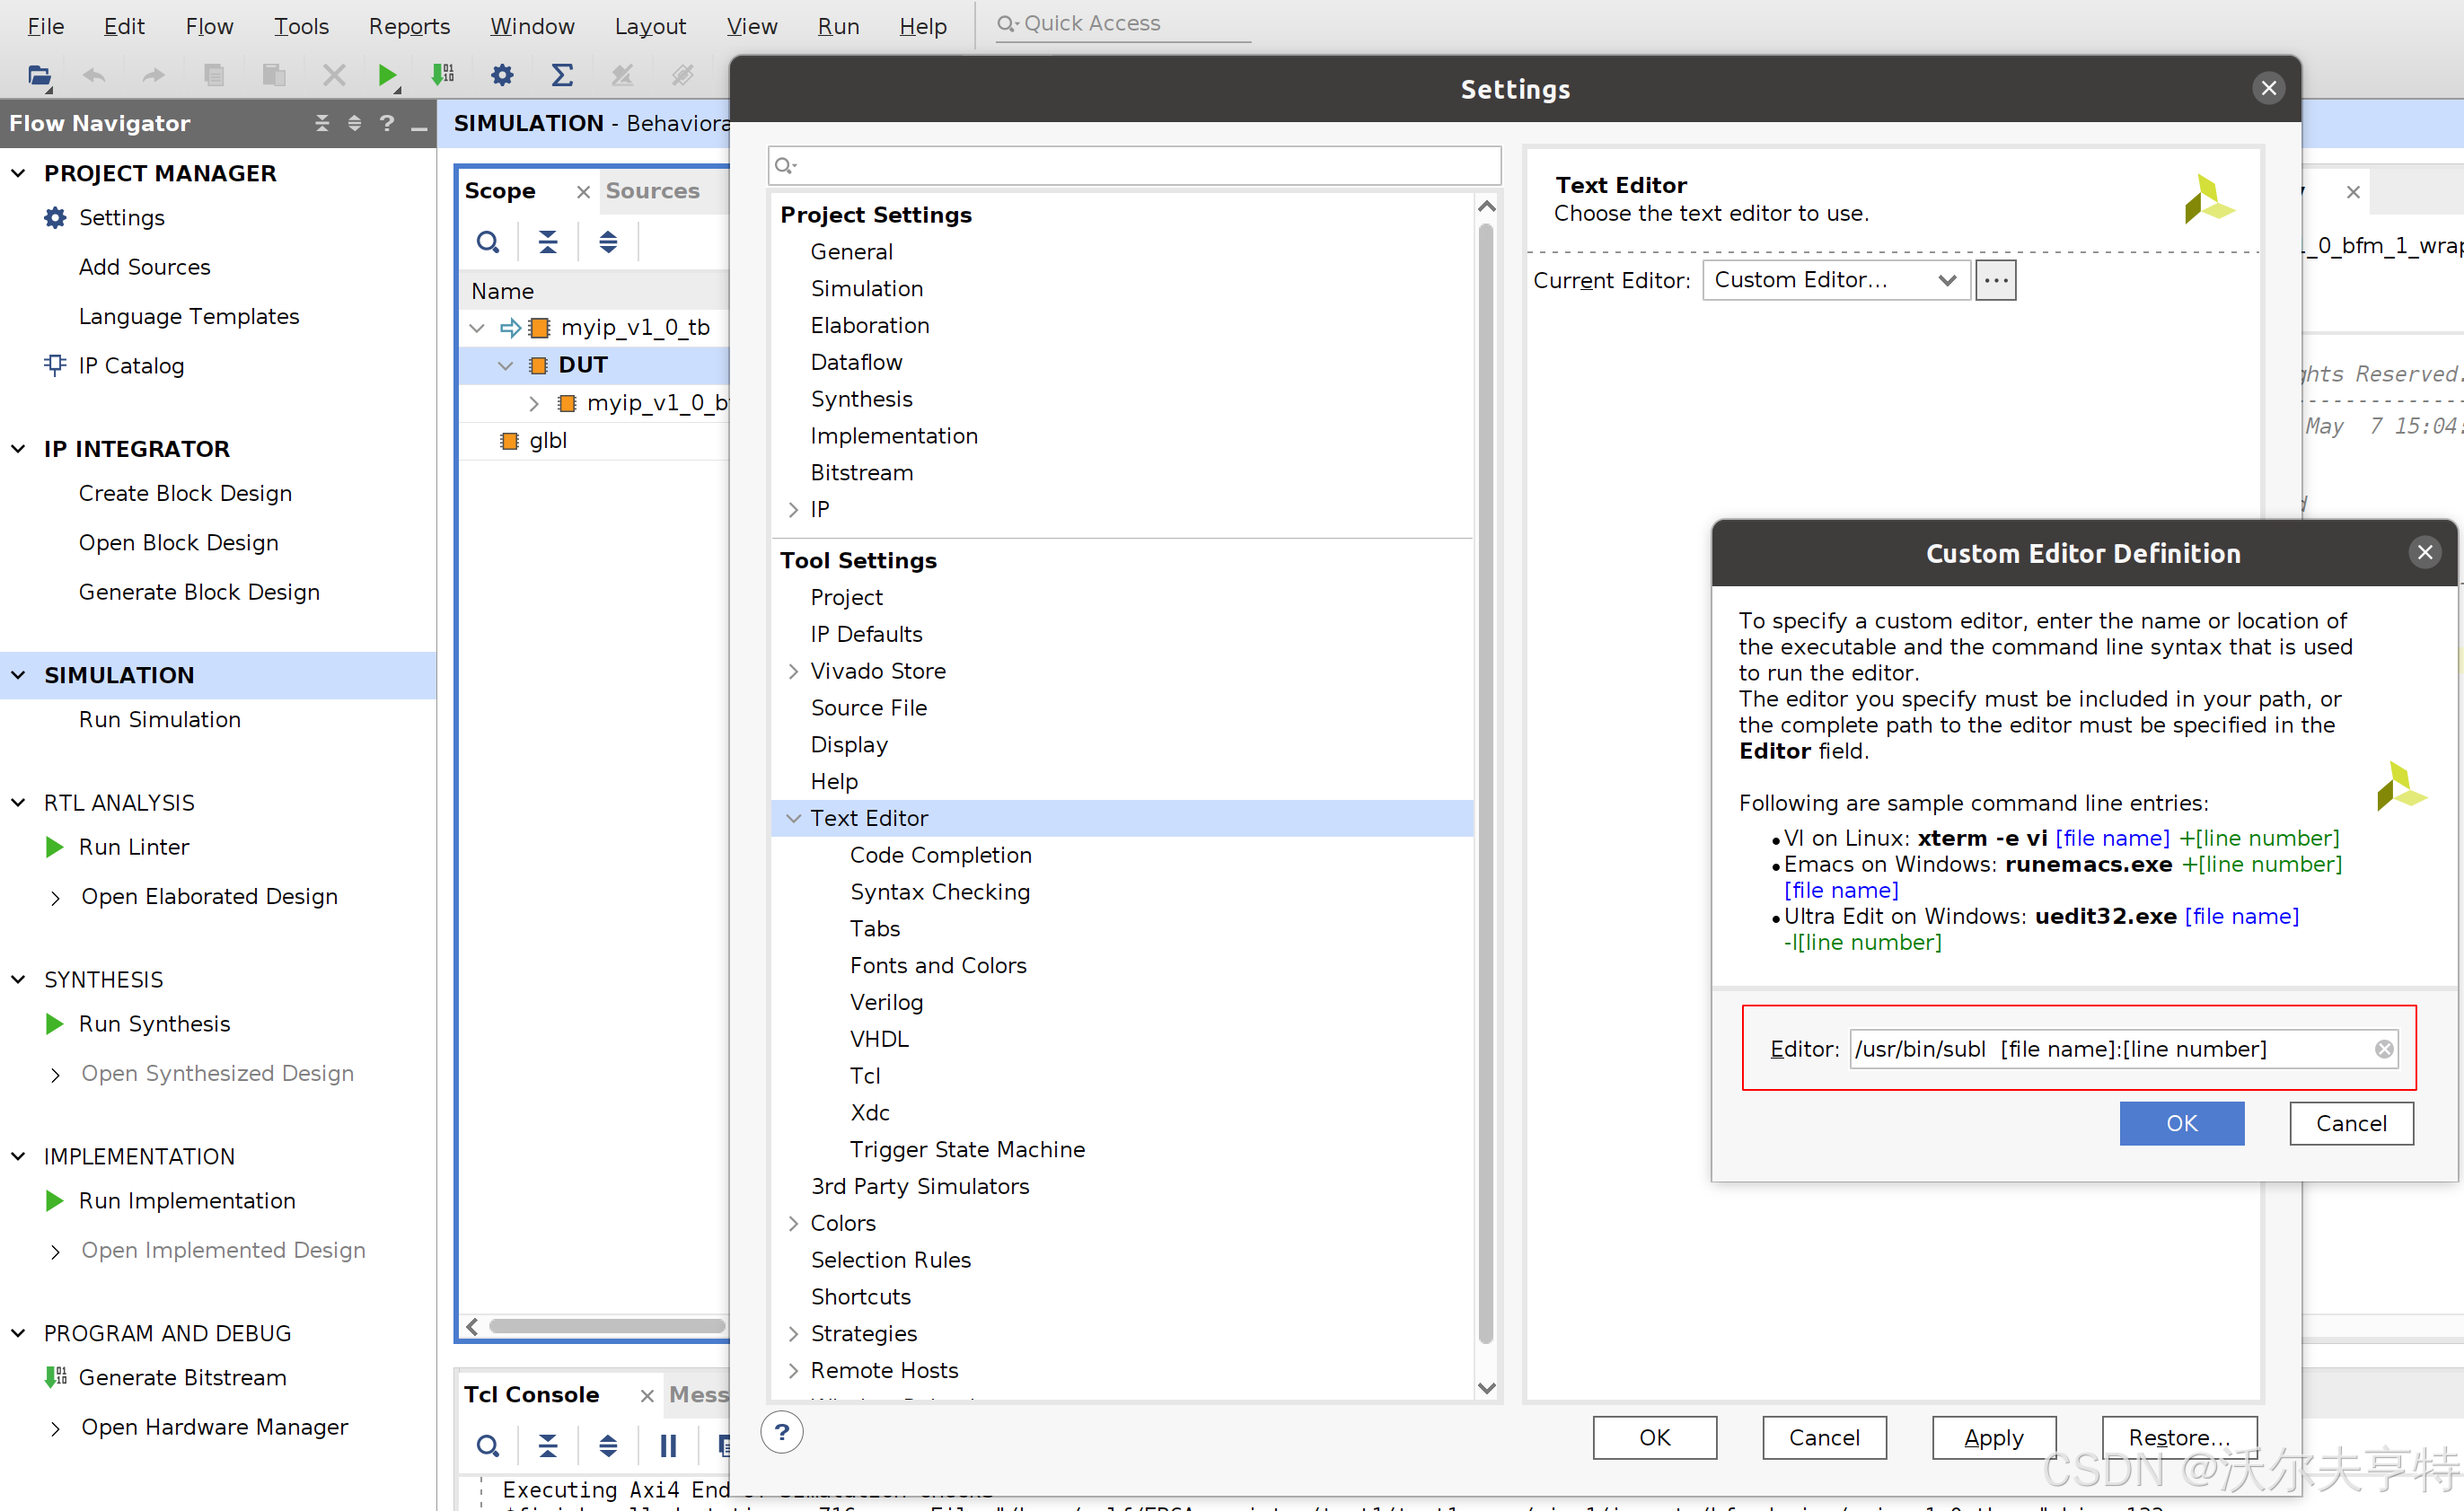Click the Generate Bitstream toolbar icon

[x=442, y=75]
